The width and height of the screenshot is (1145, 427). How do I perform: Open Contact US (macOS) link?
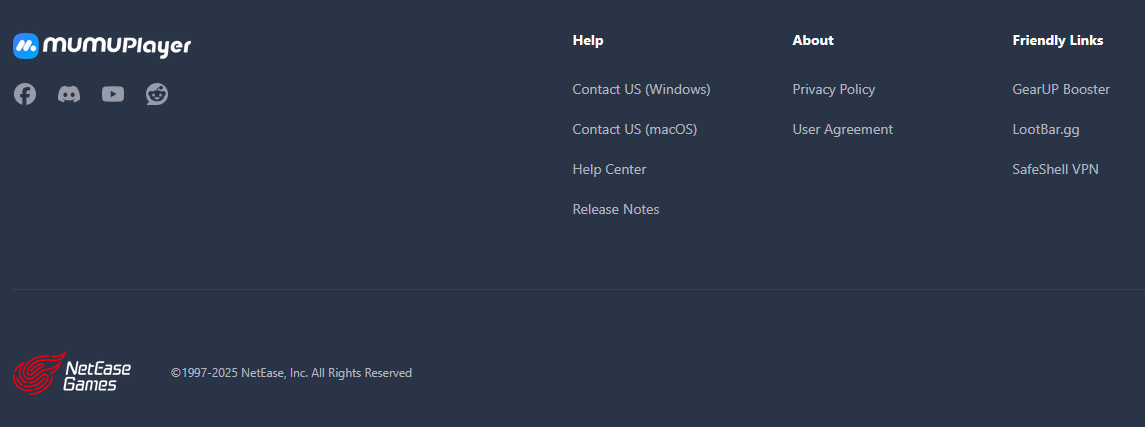click(635, 129)
